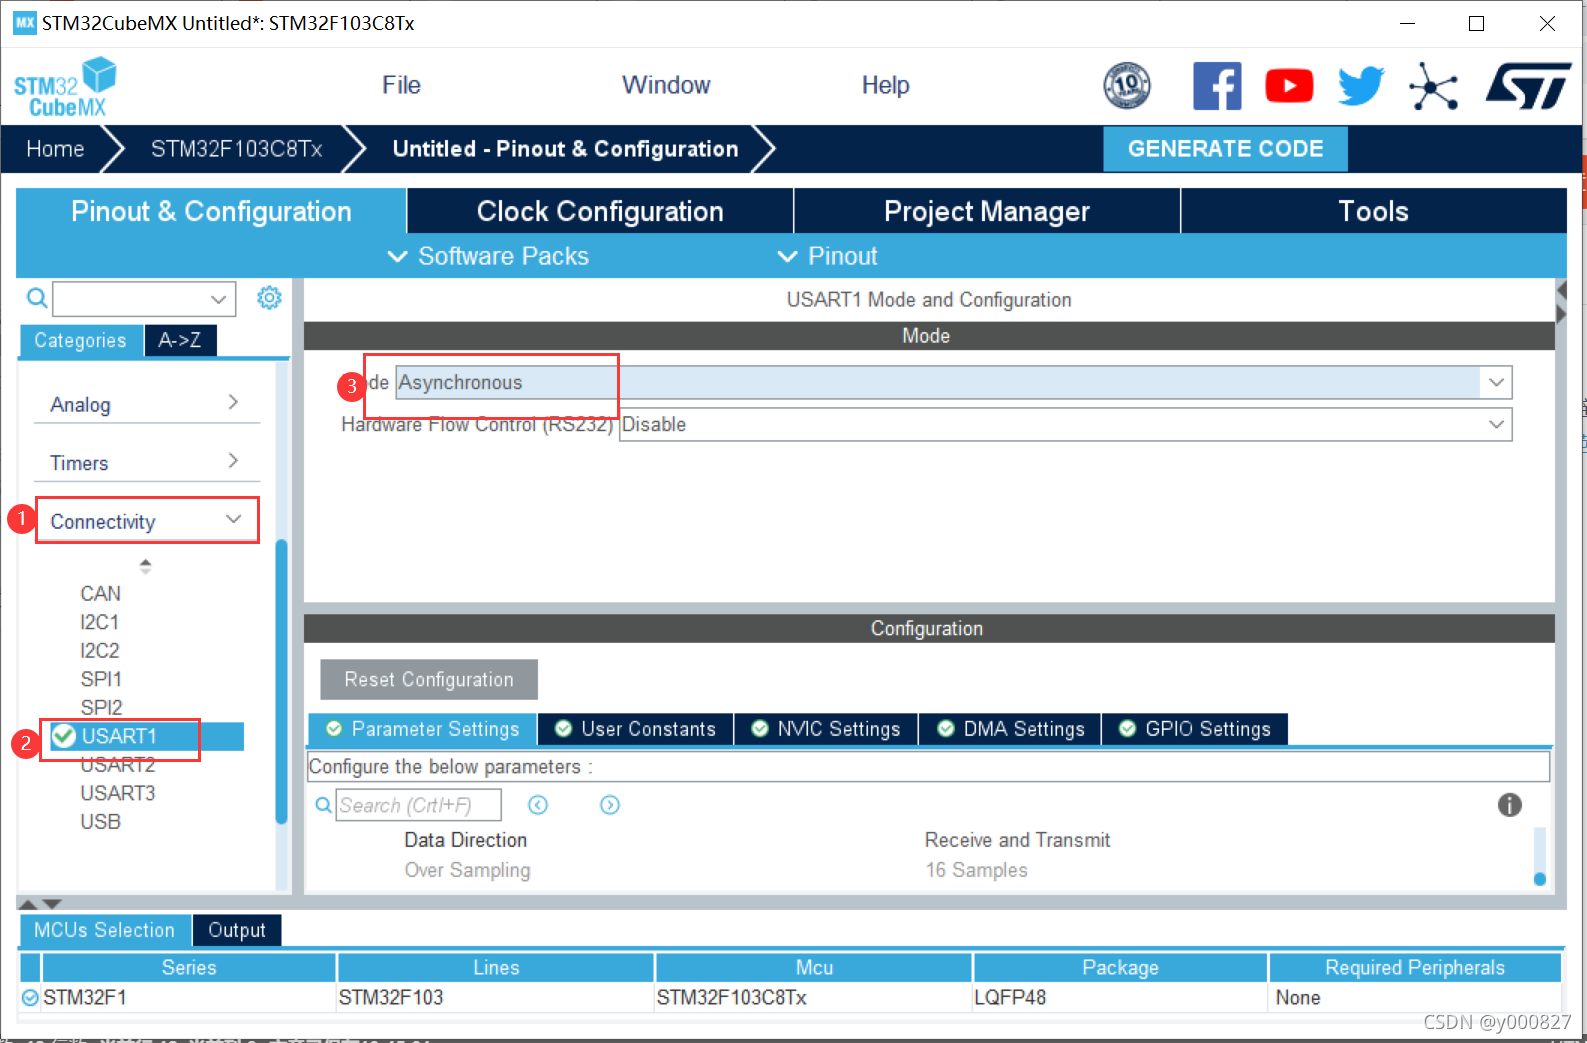Switch to A->Z list tab

point(180,340)
